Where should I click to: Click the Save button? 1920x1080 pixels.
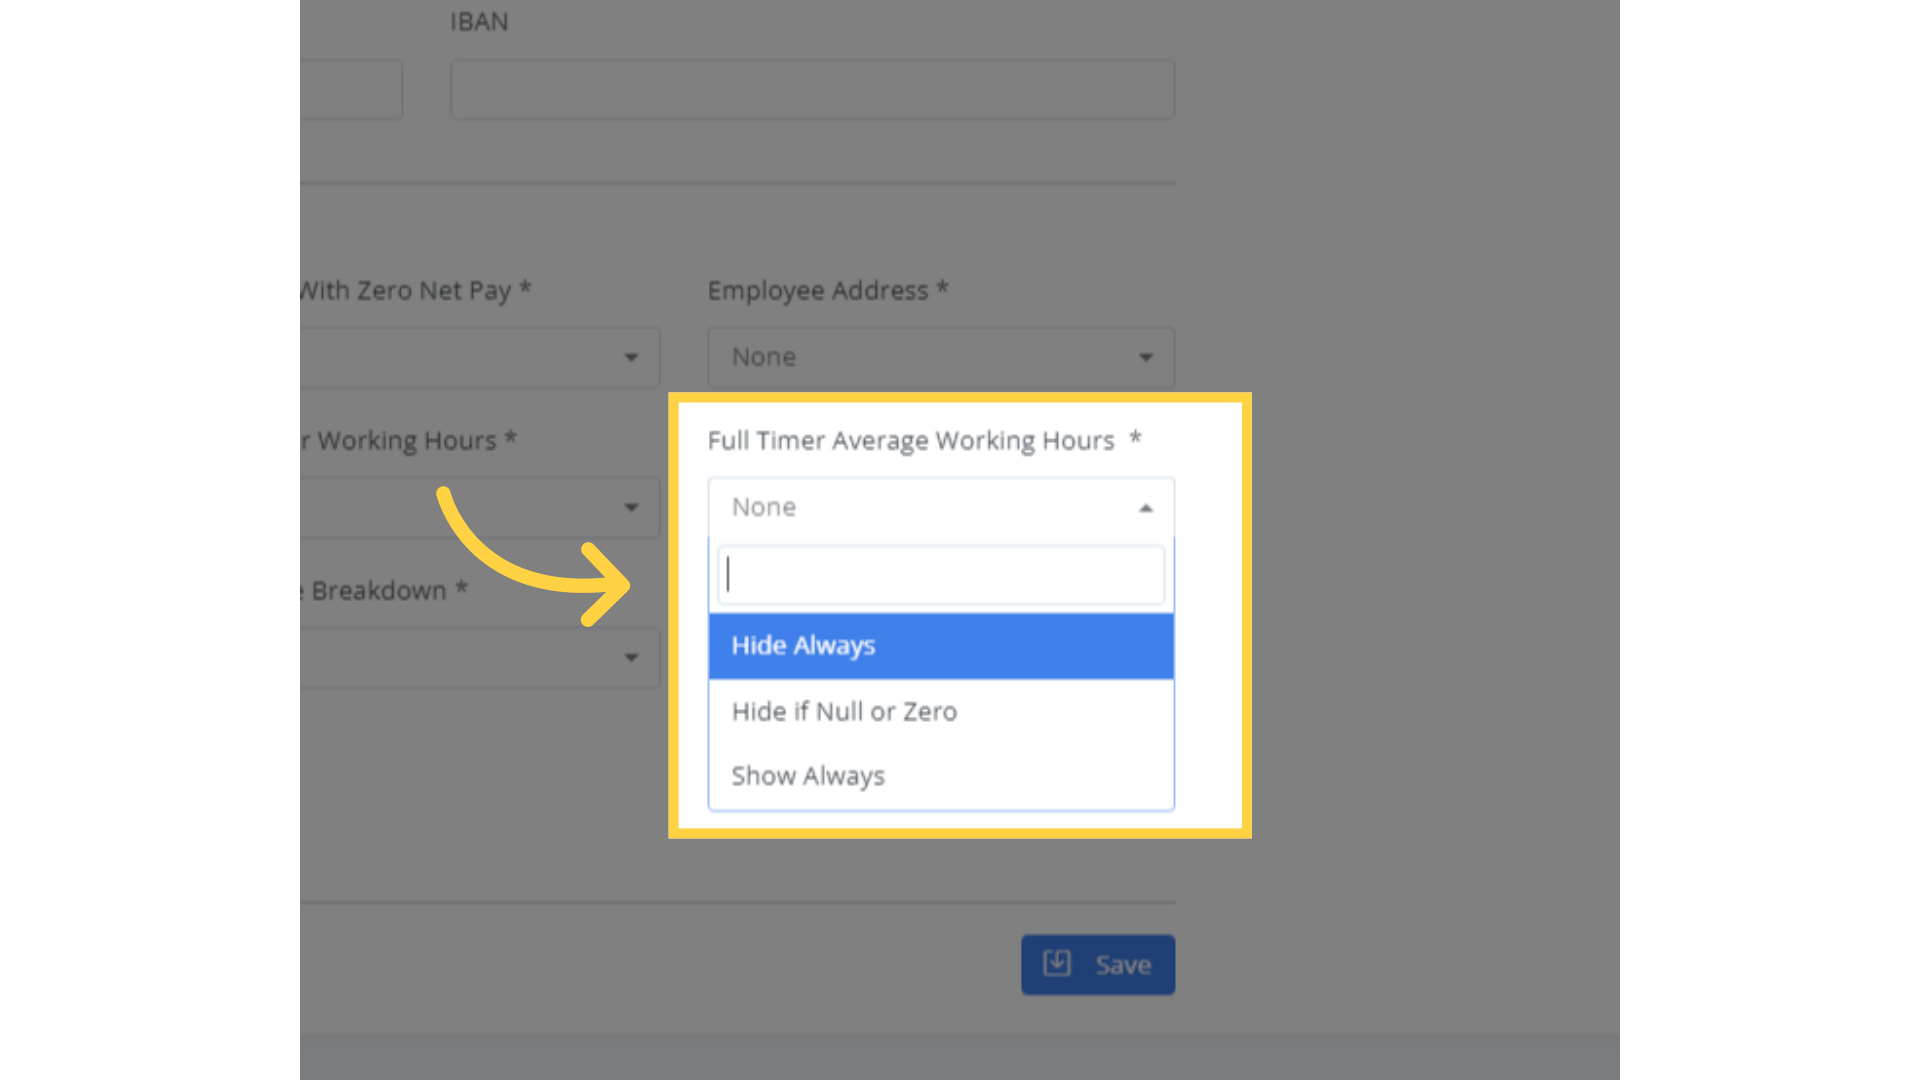point(1098,964)
